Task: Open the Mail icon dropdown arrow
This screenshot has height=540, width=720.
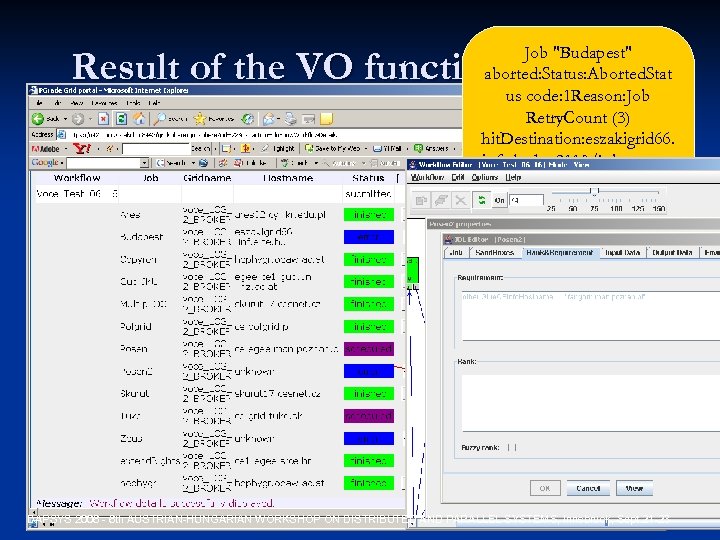Action: [279, 119]
